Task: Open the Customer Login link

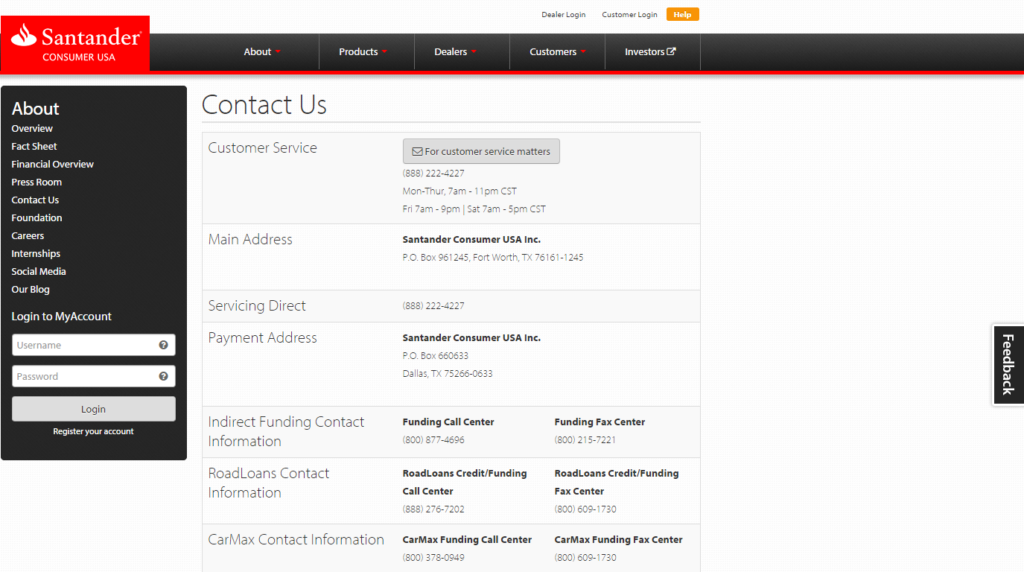Action: point(629,14)
